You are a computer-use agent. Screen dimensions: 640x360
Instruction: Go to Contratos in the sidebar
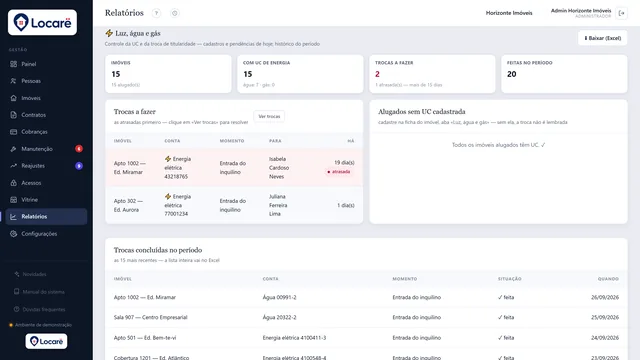point(47,115)
